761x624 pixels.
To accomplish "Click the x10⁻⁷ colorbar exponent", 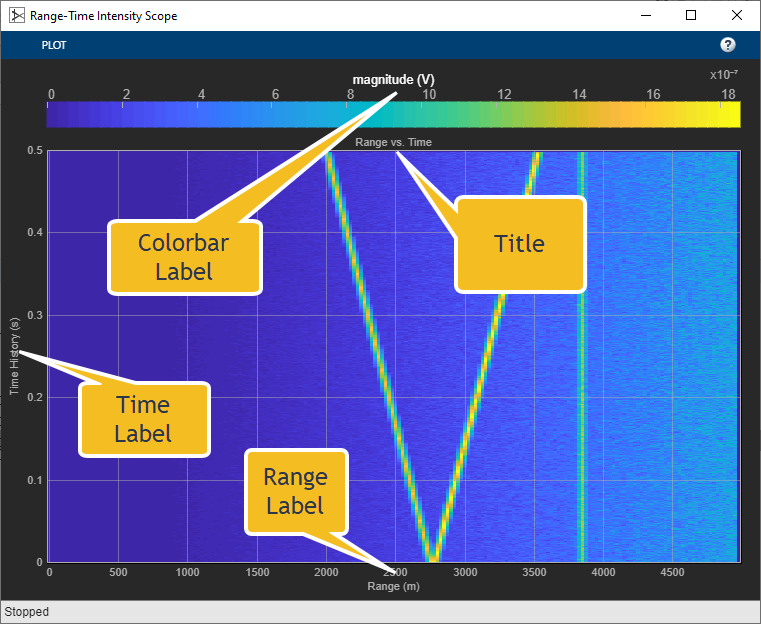I will click(x=724, y=74).
